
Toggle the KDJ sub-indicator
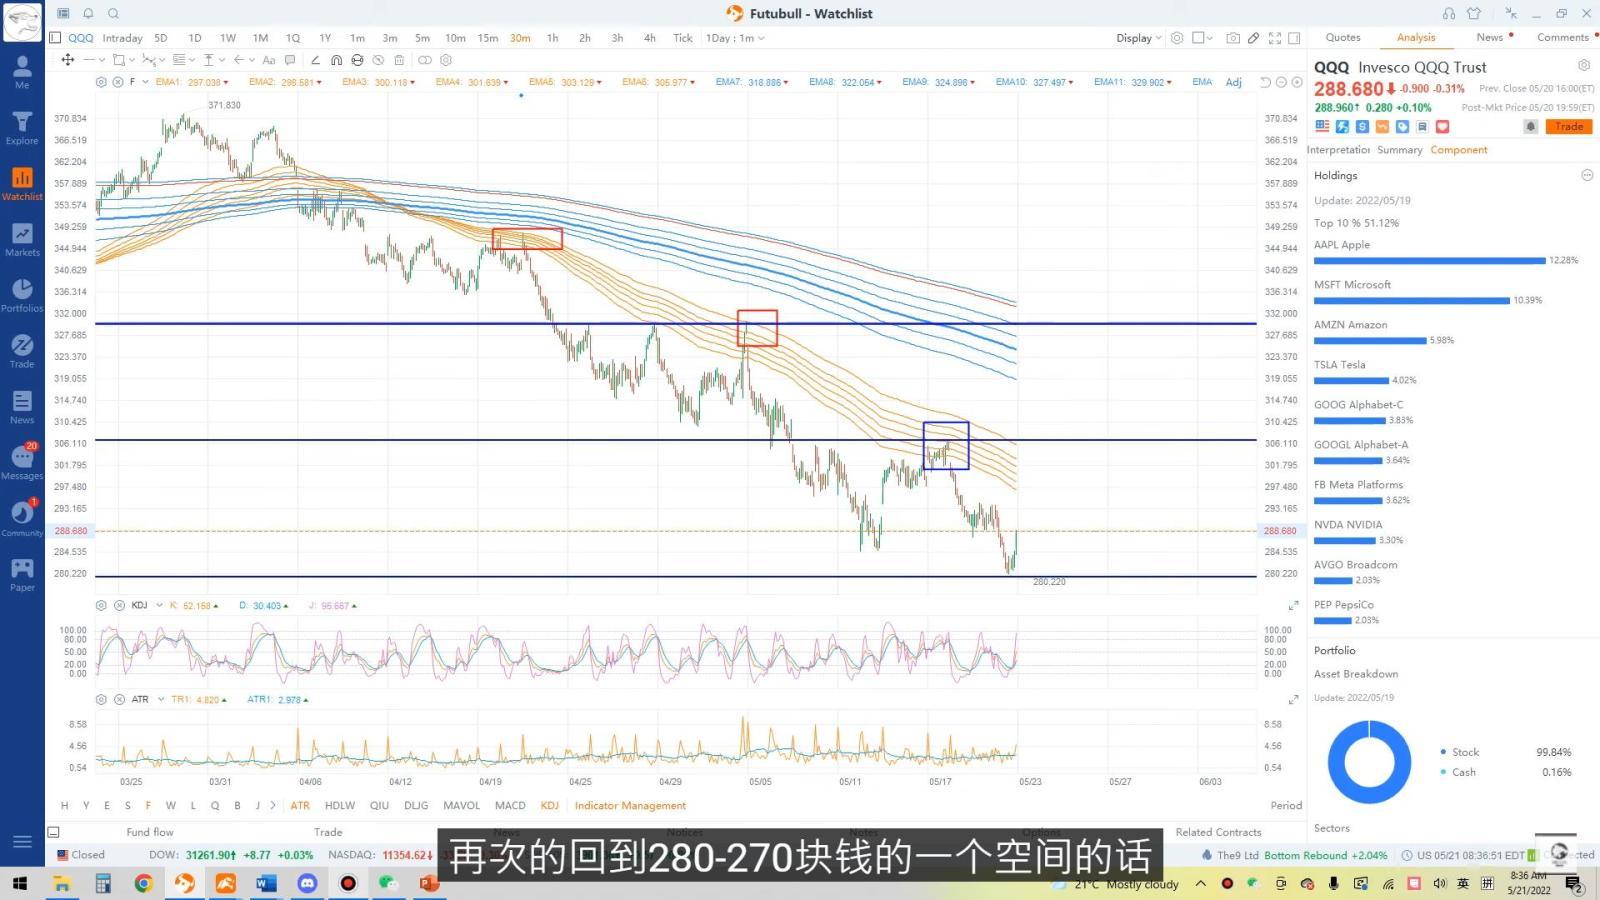pos(550,805)
